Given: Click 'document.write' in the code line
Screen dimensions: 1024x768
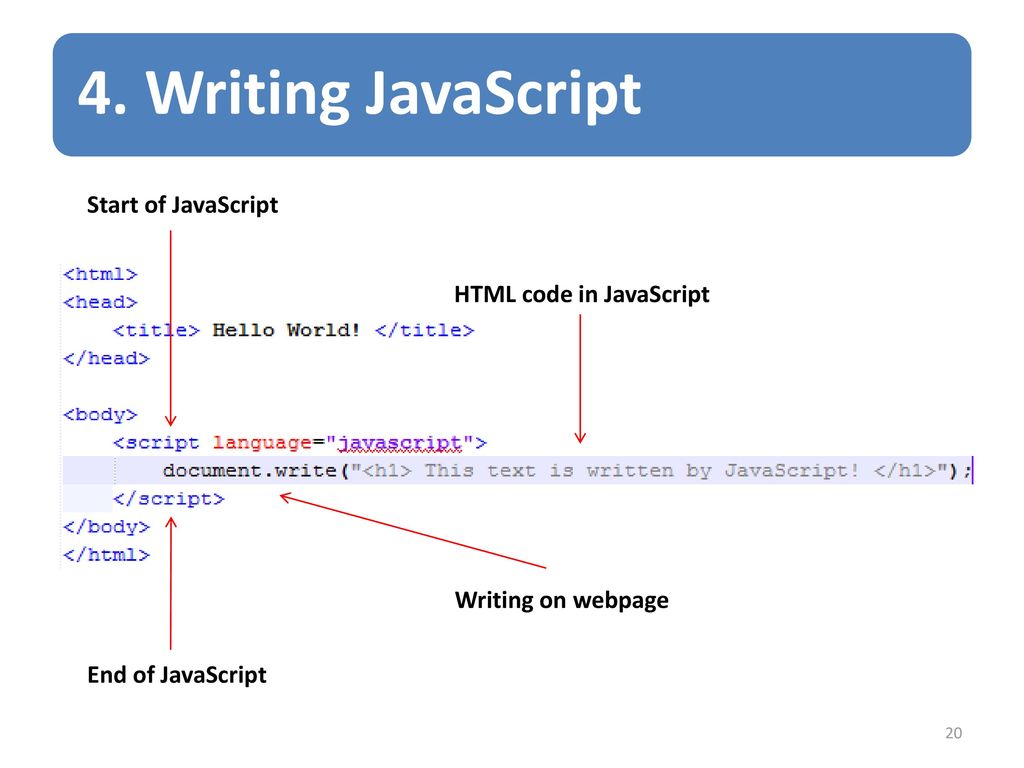Looking at the screenshot, I should [x=249, y=471].
